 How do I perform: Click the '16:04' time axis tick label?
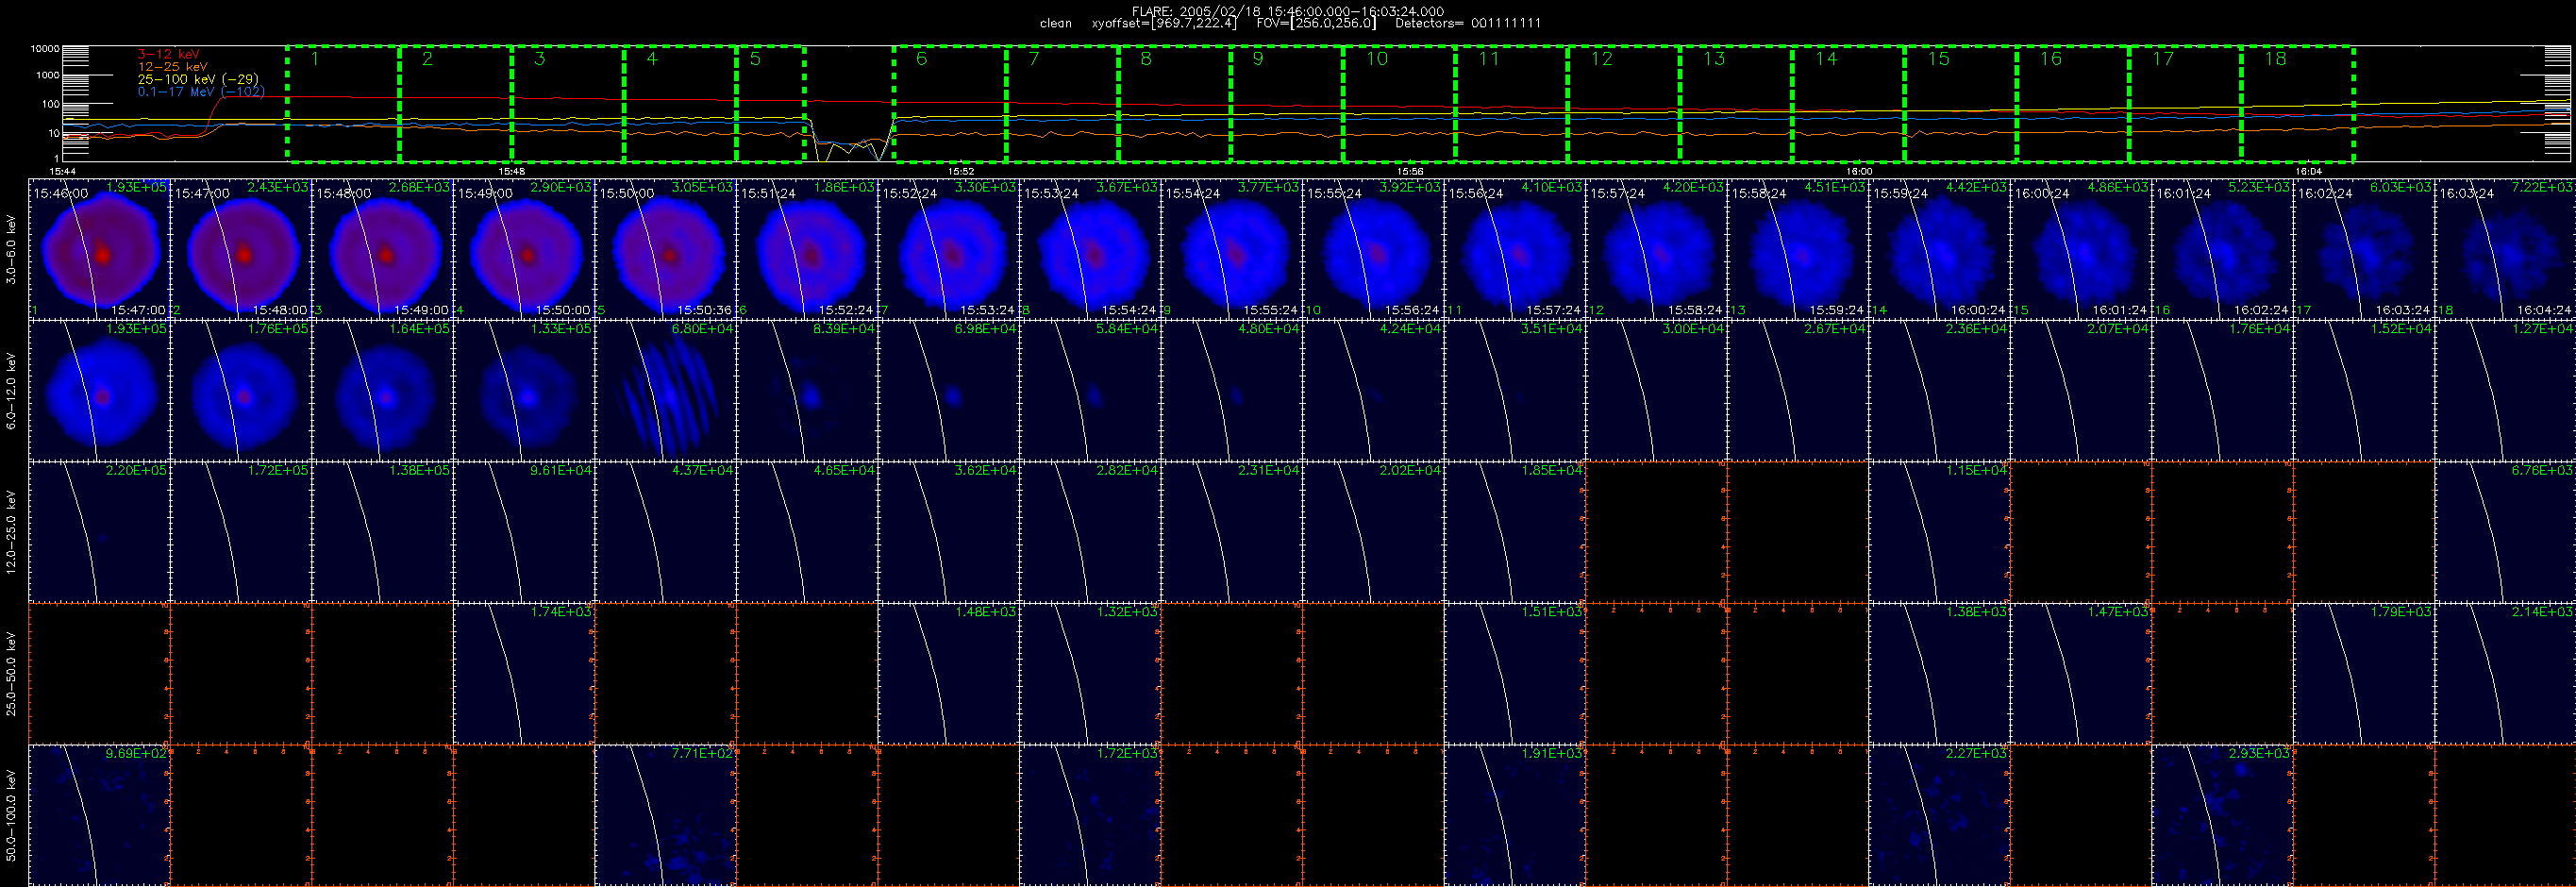pyautogui.click(x=2308, y=171)
